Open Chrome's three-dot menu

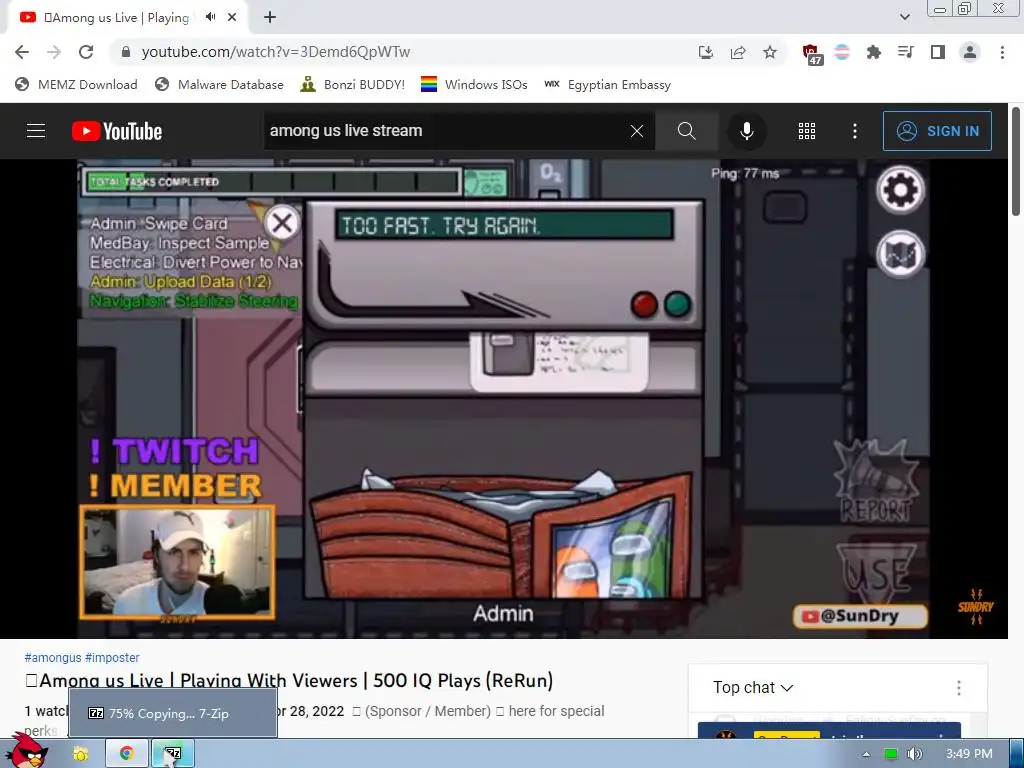click(1002, 52)
